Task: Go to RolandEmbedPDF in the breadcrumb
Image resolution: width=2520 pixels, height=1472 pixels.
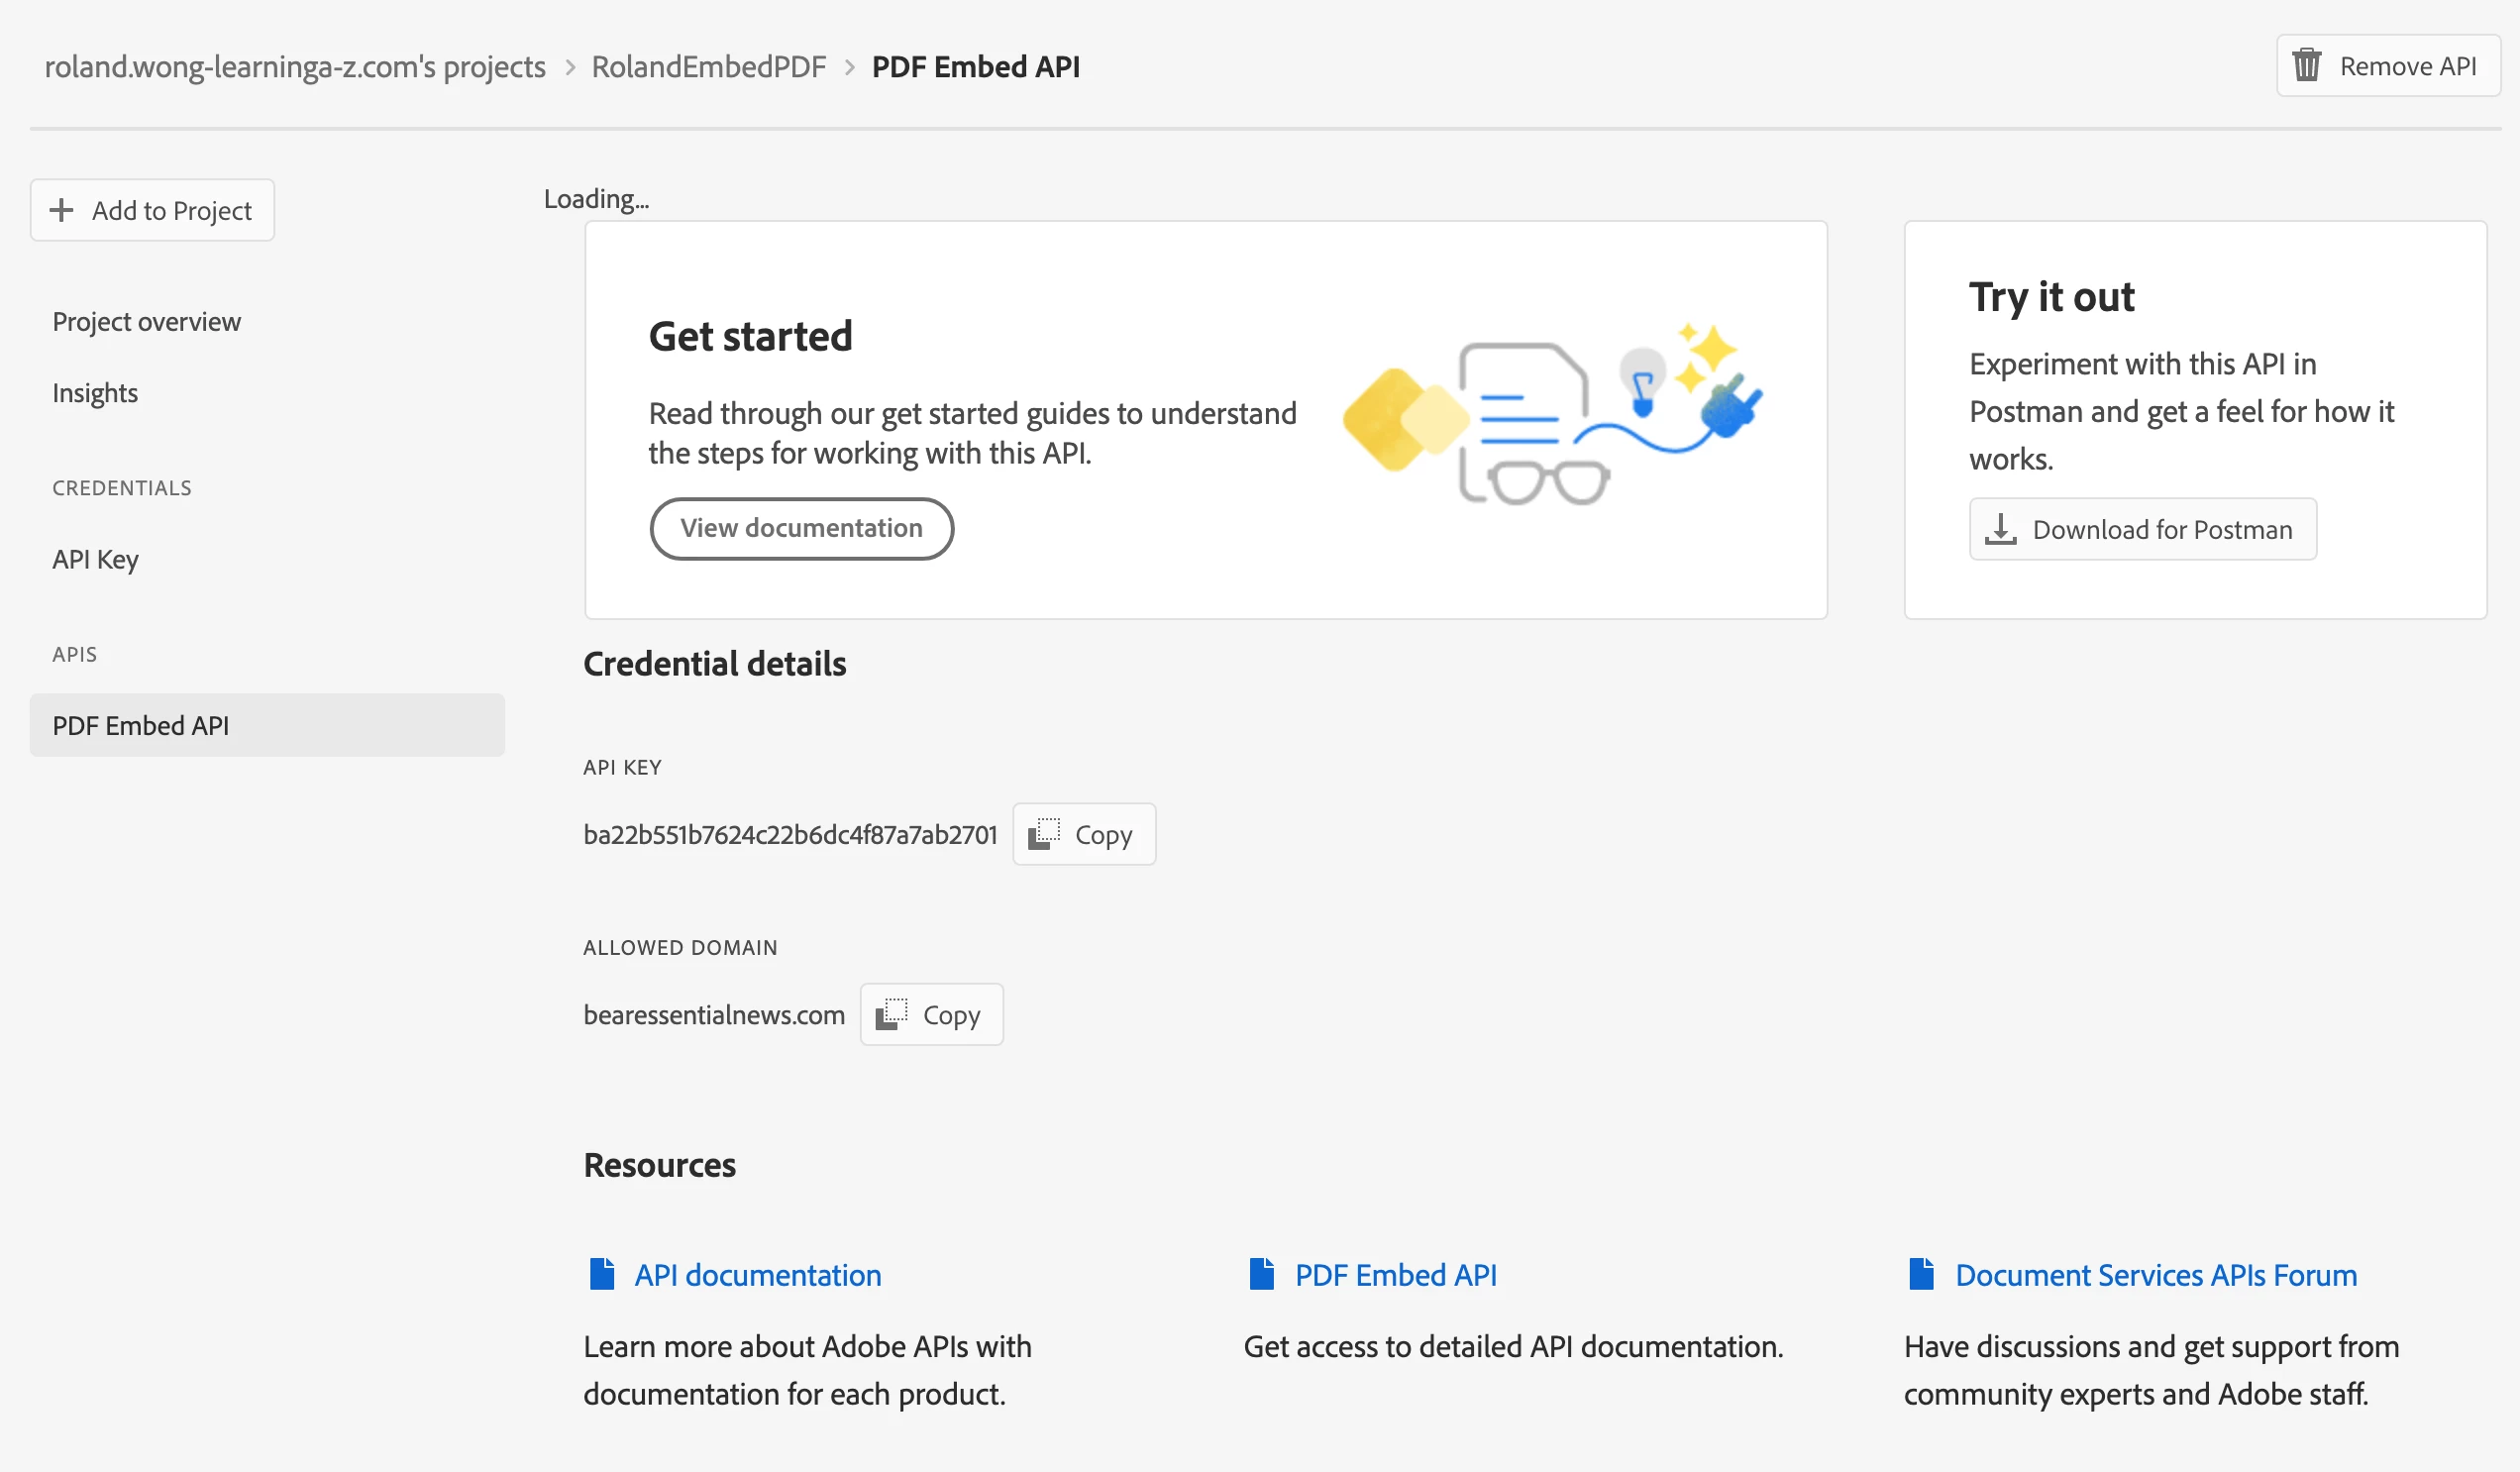Action: [708, 66]
